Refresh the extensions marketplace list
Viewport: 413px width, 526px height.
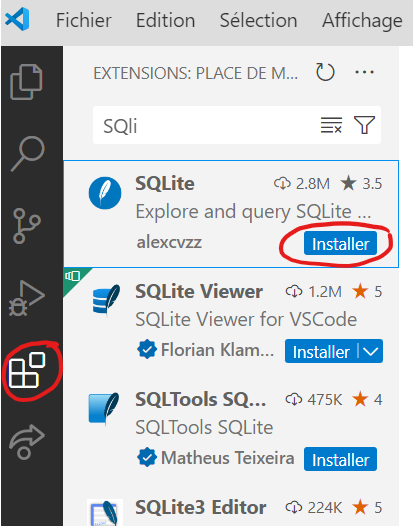pos(325,72)
